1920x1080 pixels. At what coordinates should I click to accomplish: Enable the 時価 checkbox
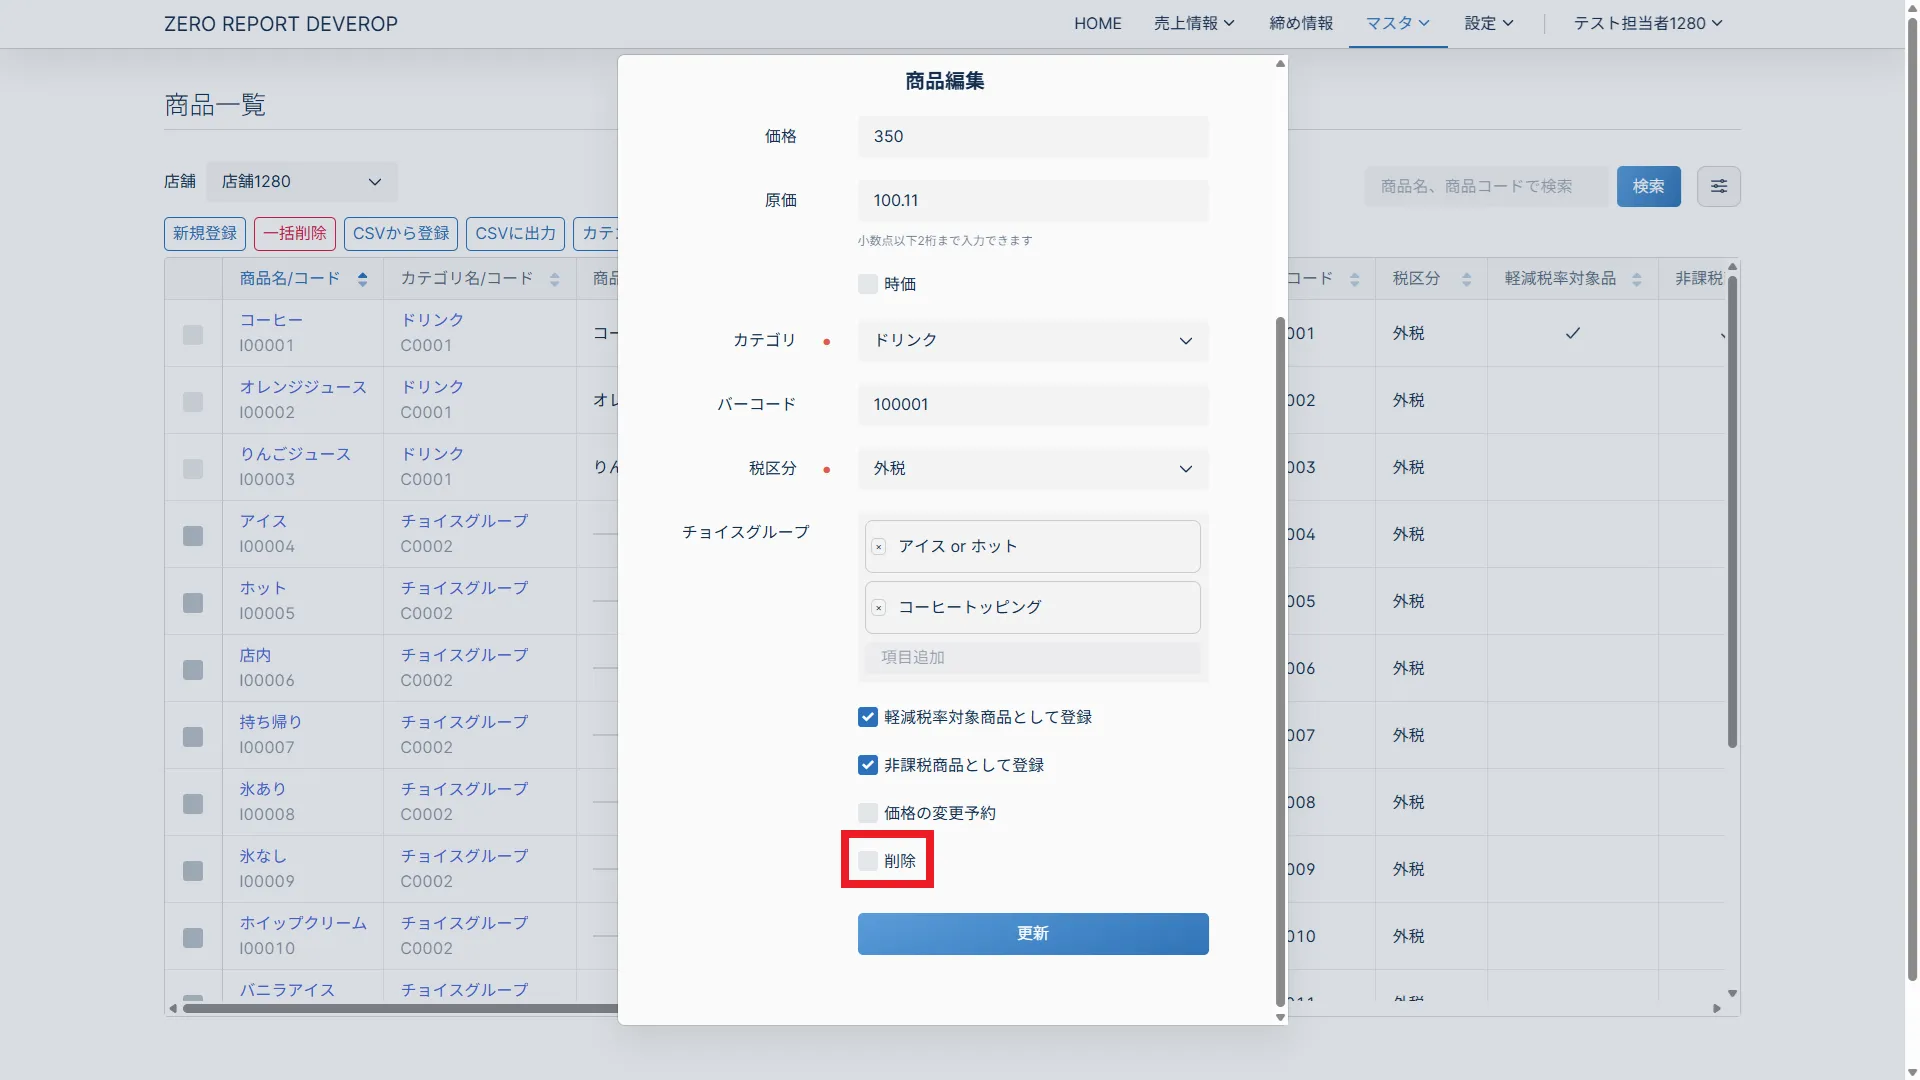click(x=868, y=284)
